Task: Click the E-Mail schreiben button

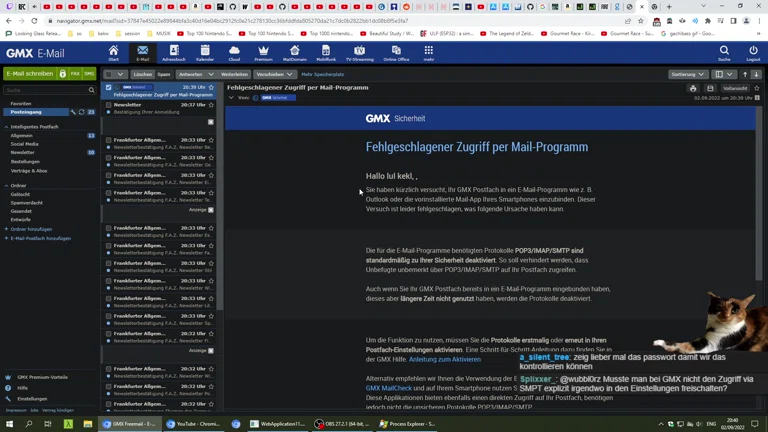Action: pos(30,73)
